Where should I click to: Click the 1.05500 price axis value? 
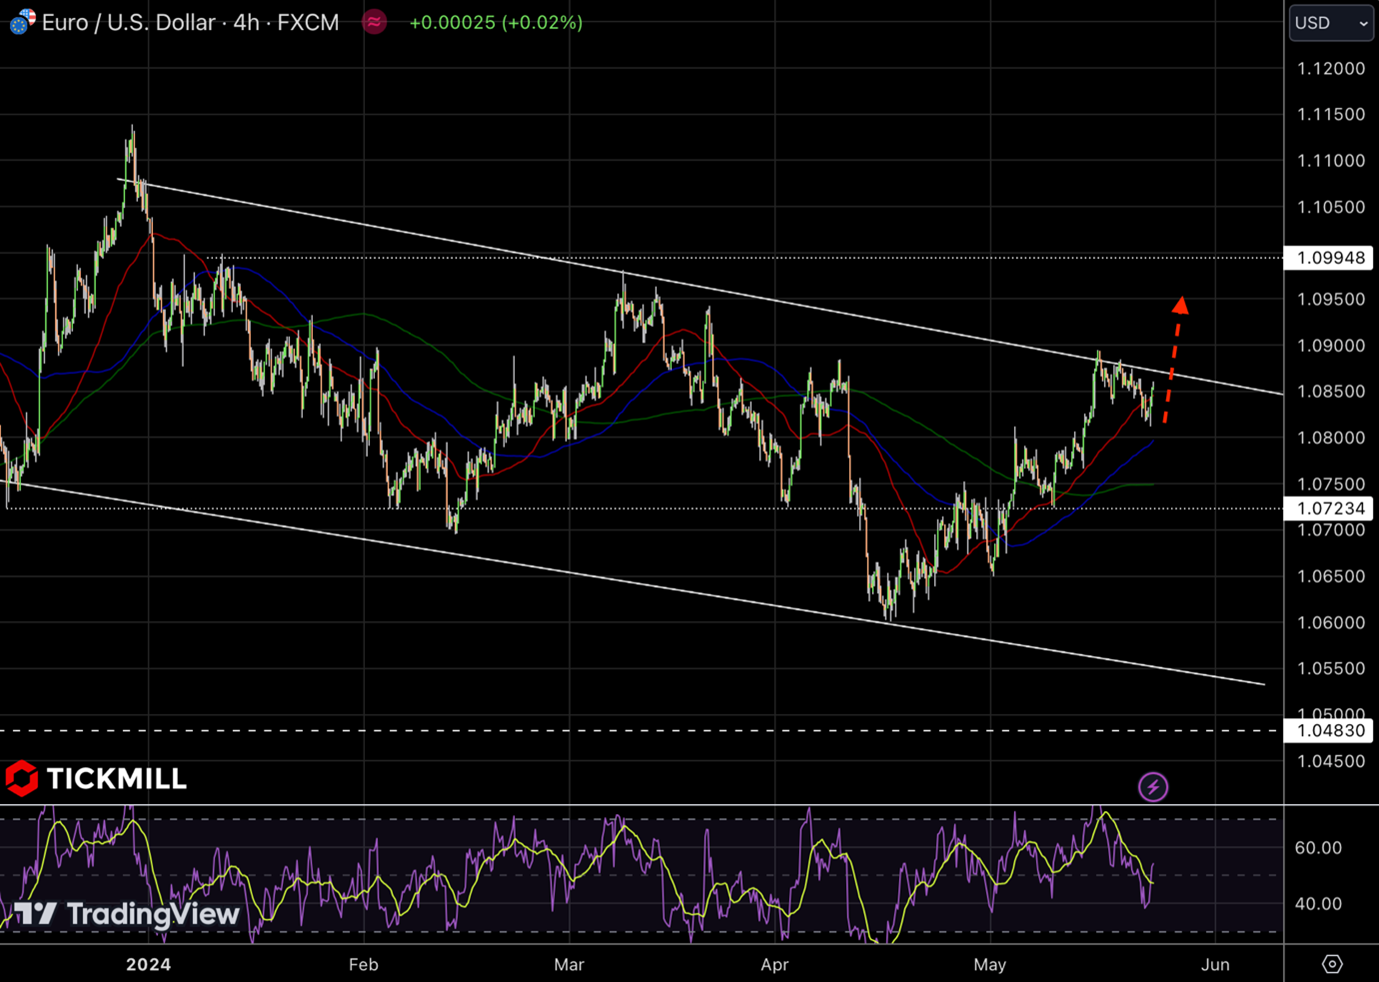[1331, 668]
